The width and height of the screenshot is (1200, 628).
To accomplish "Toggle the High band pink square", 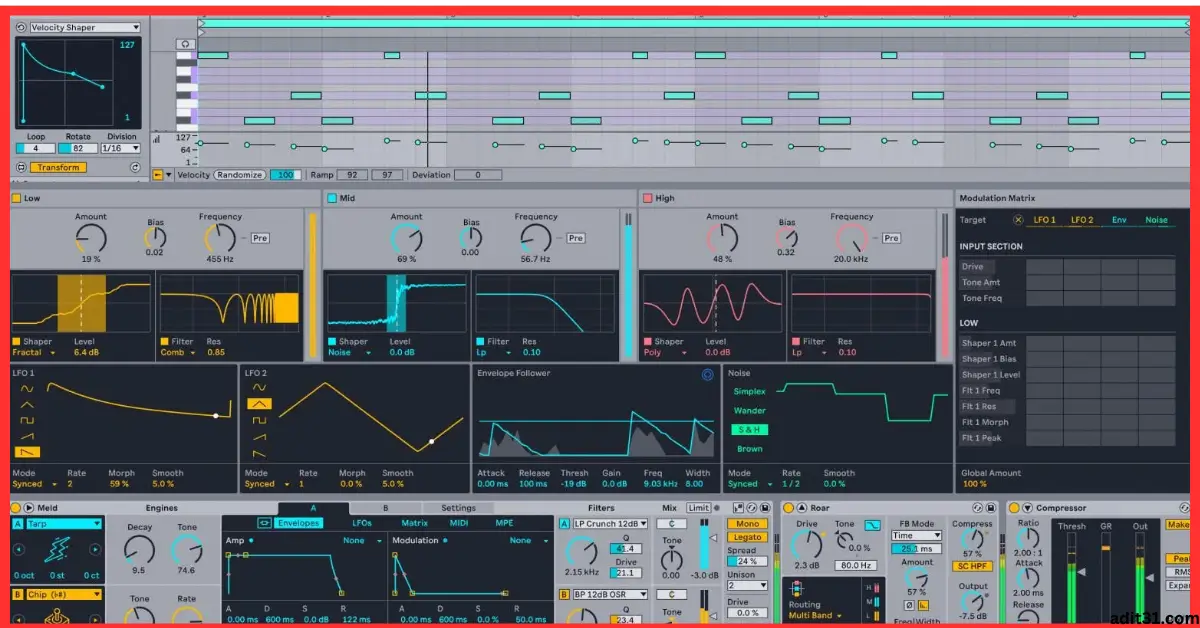I will coord(648,198).
